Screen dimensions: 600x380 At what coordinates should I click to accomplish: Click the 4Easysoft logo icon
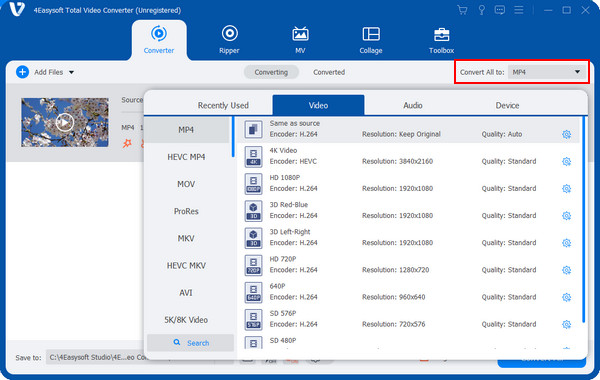[x=17, y=9]
